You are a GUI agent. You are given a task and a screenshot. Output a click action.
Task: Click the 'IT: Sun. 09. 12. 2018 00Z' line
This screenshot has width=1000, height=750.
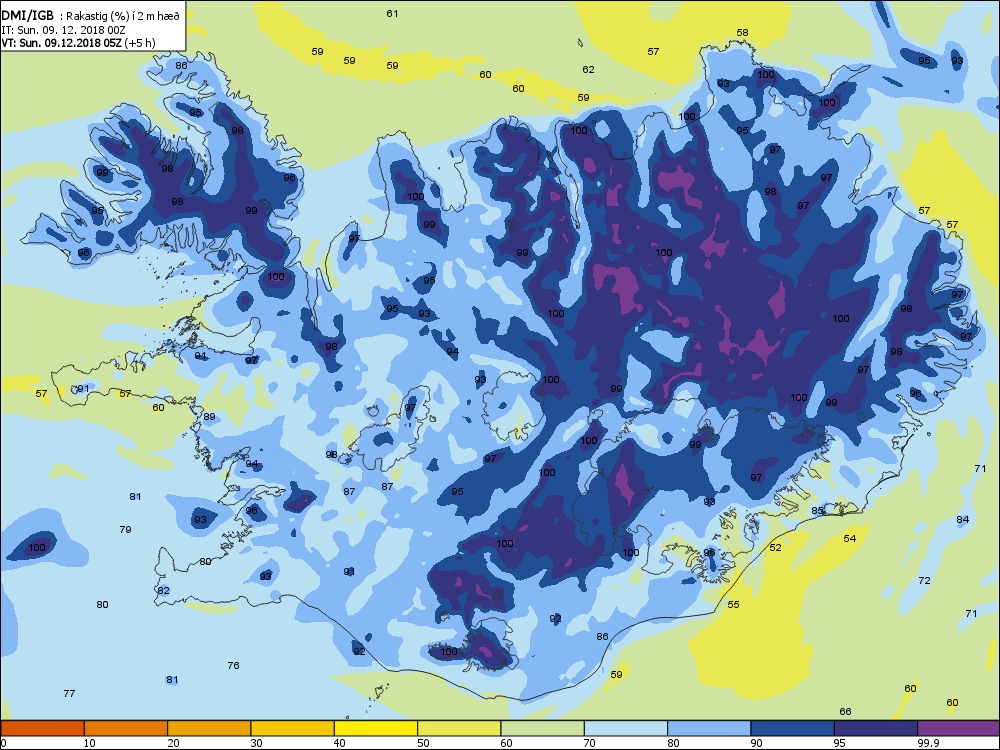65,30
